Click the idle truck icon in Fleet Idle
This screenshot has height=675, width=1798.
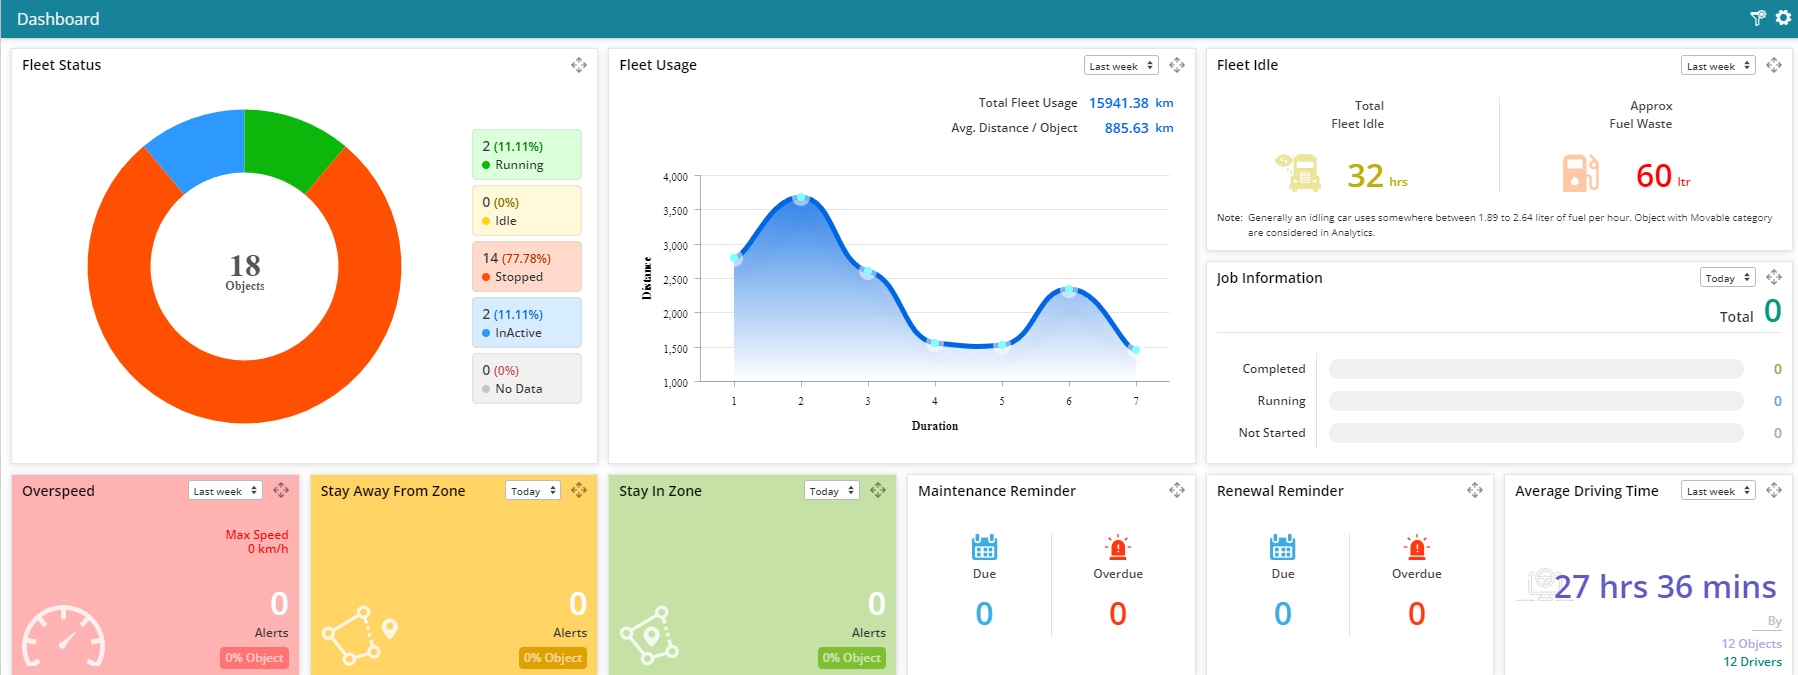1298,173
